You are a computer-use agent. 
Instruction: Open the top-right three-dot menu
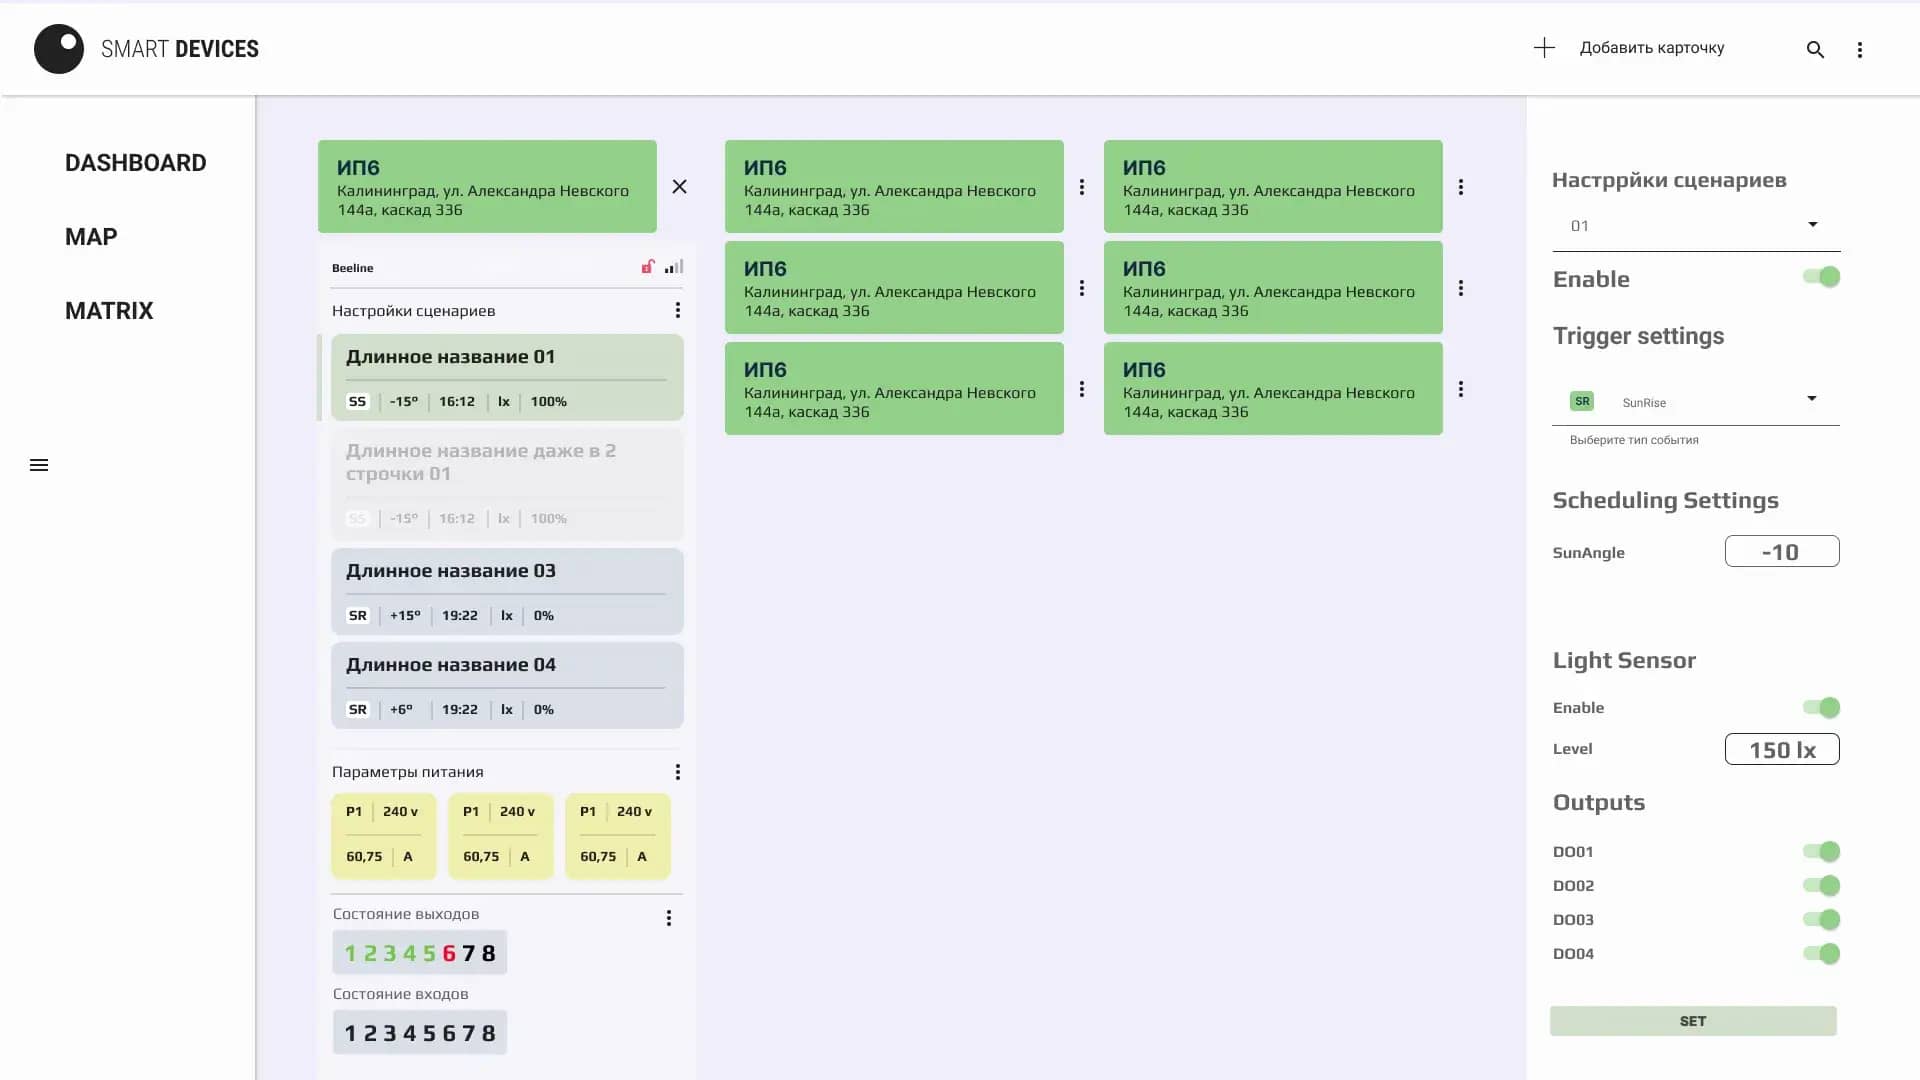[x=1860, y=49]
